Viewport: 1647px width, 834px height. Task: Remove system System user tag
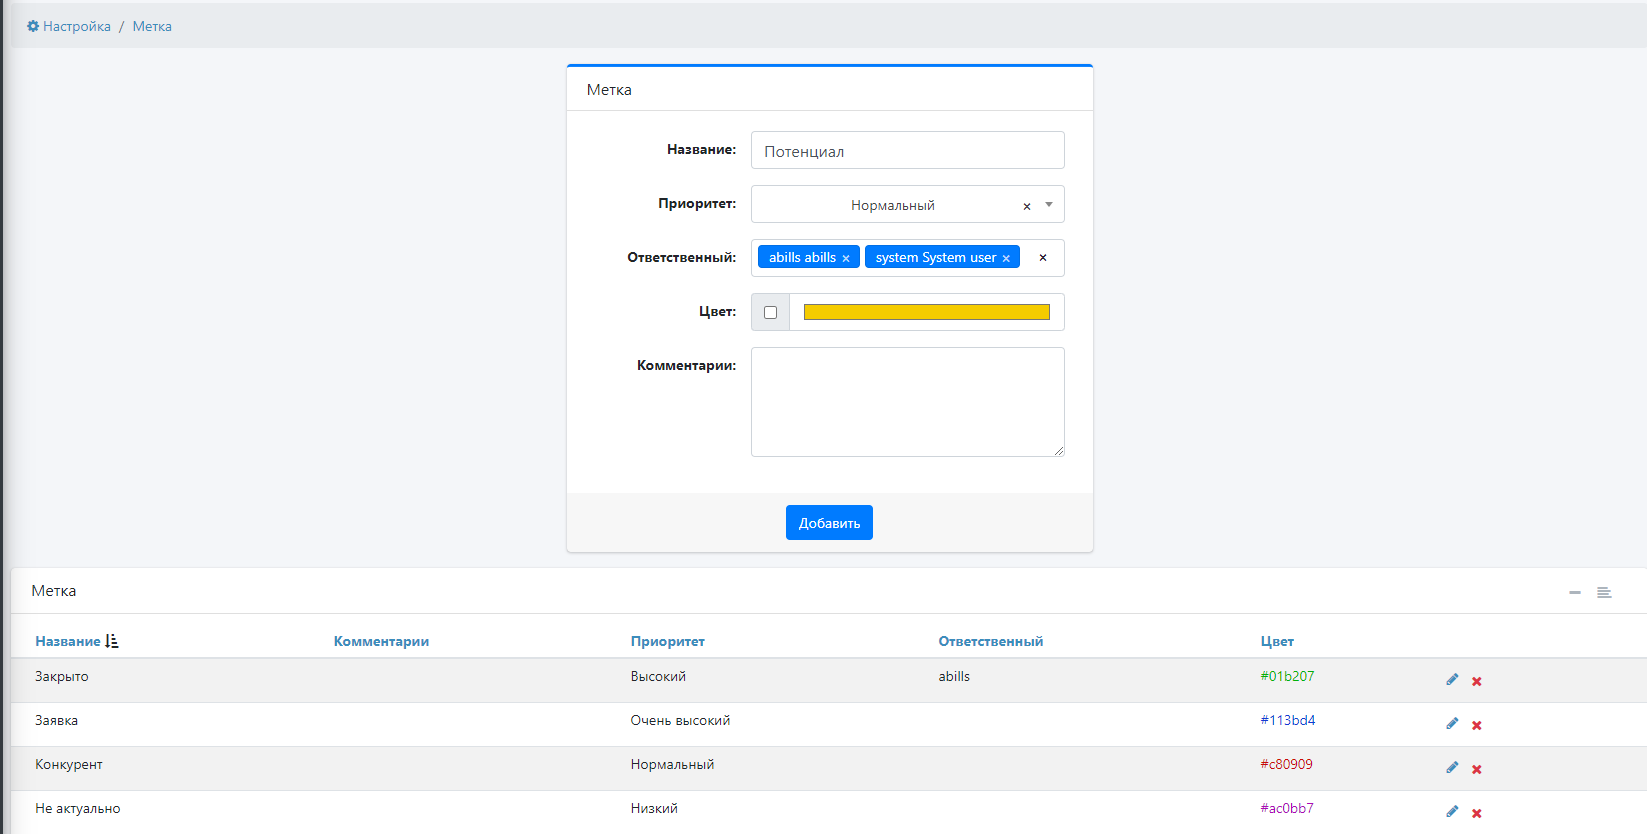click(1006, 258)
